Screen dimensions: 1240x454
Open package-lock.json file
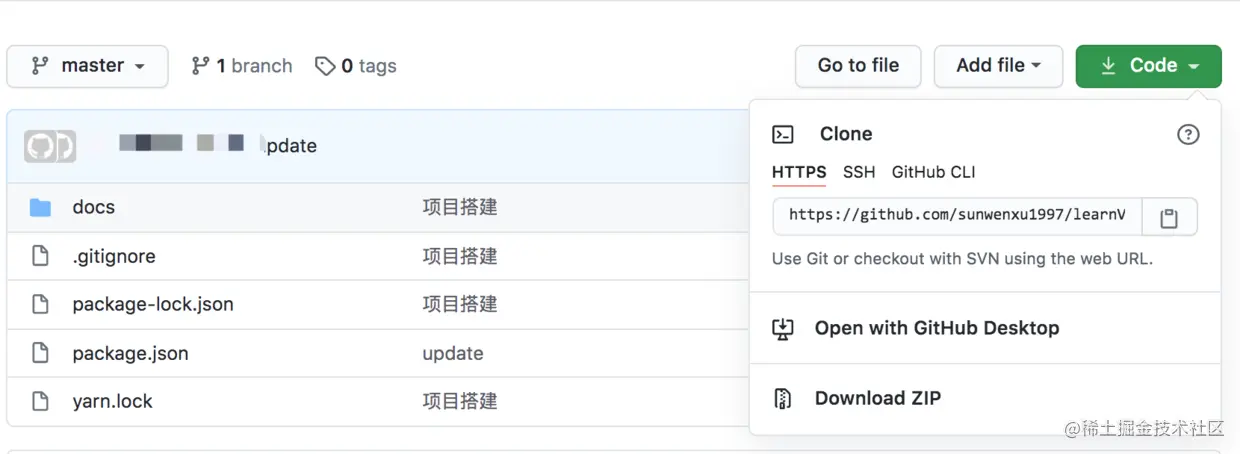(x=153, y=304)
